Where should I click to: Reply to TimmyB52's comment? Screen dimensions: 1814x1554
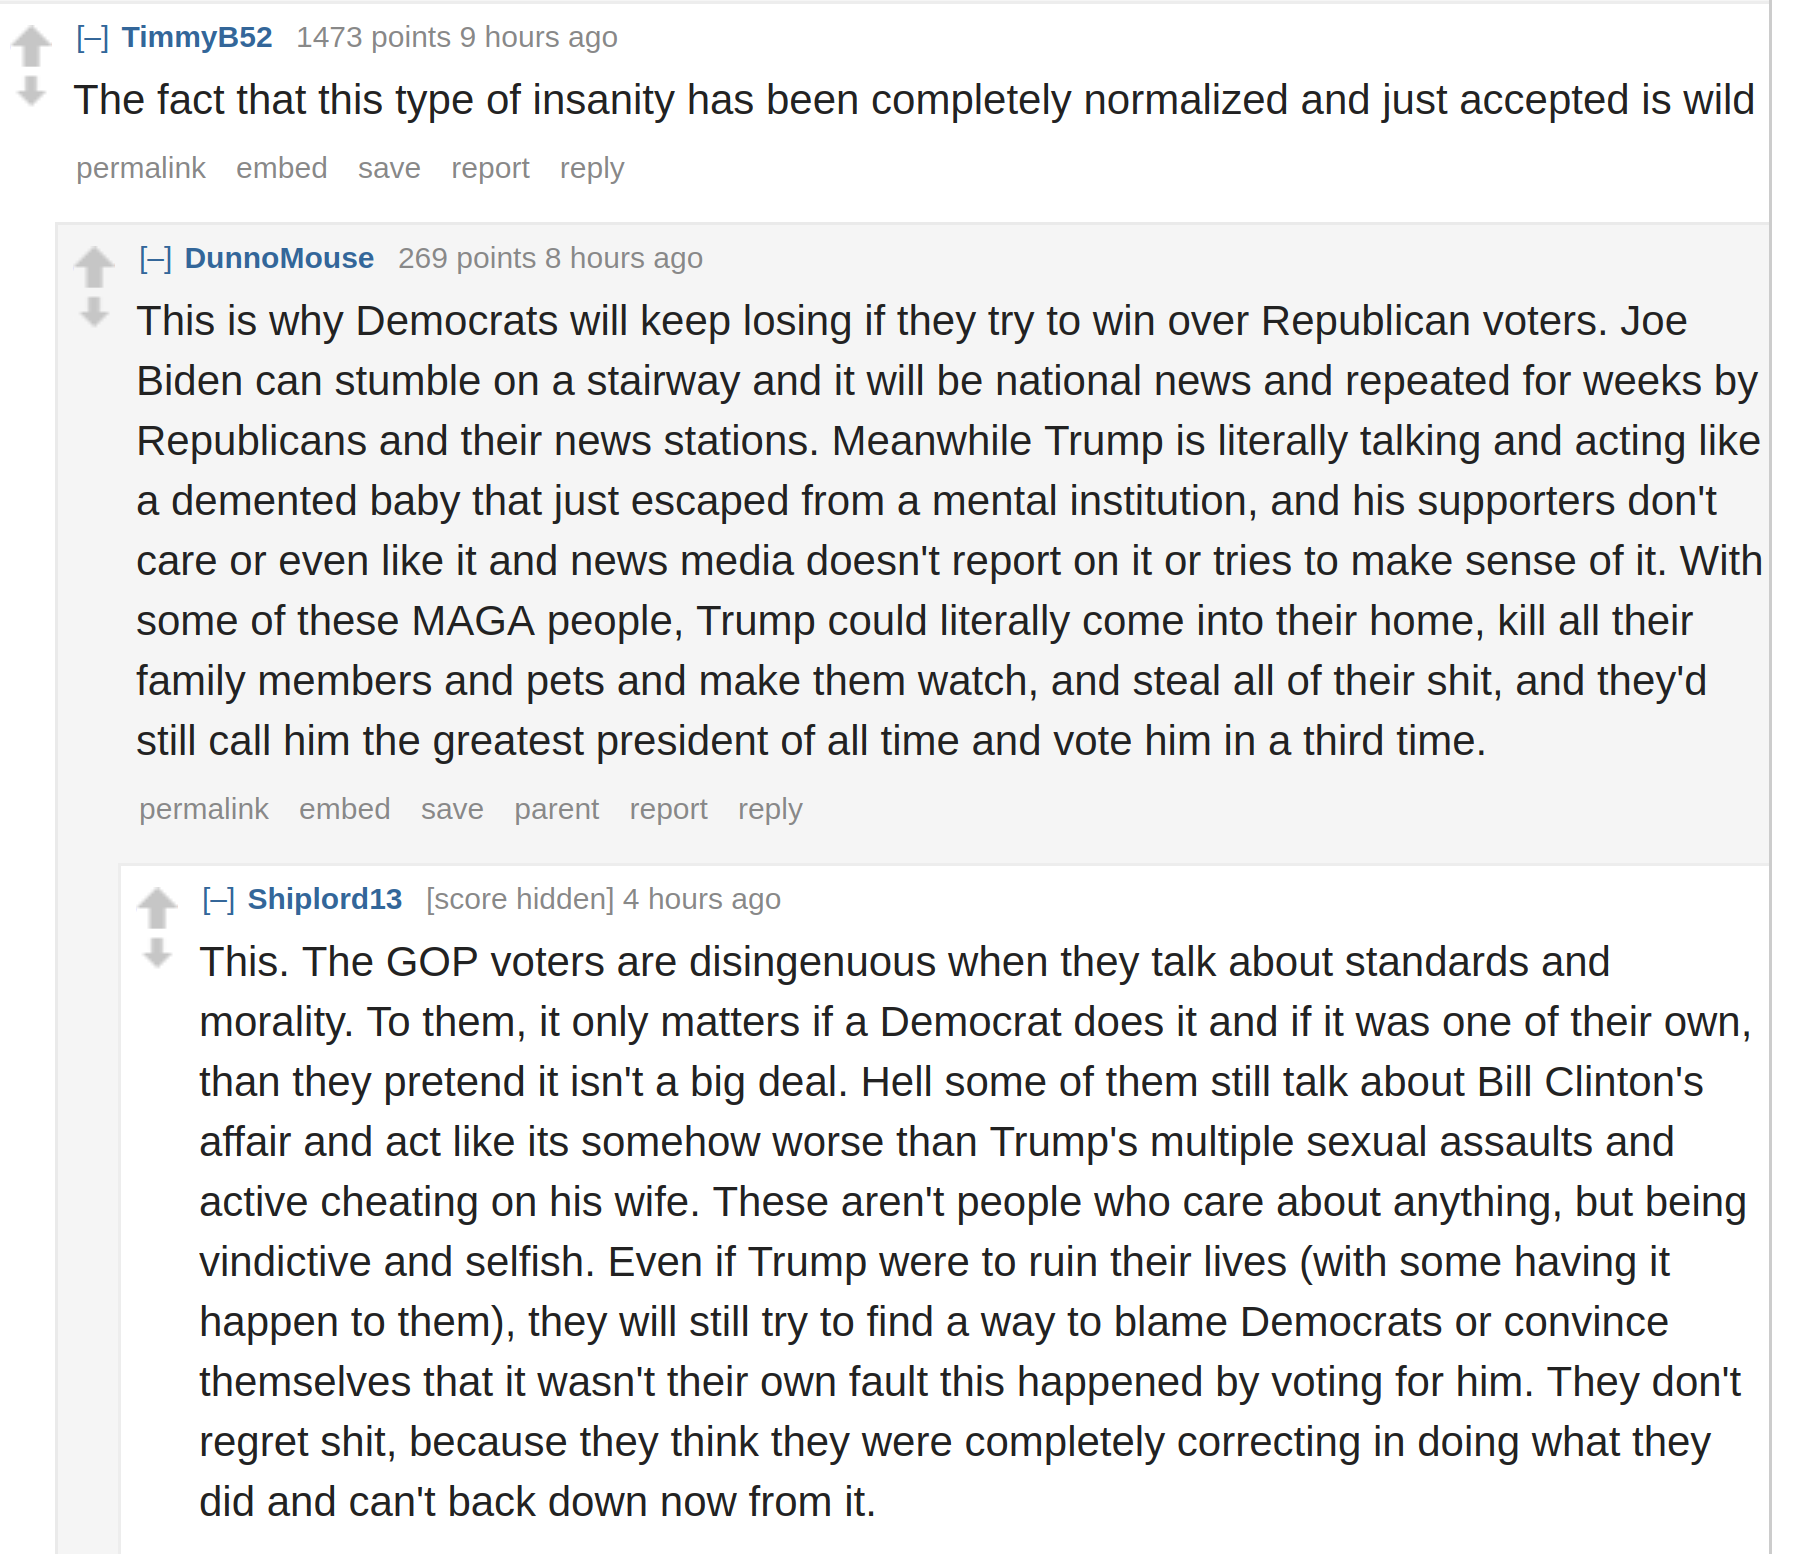[x=592, y=168]
